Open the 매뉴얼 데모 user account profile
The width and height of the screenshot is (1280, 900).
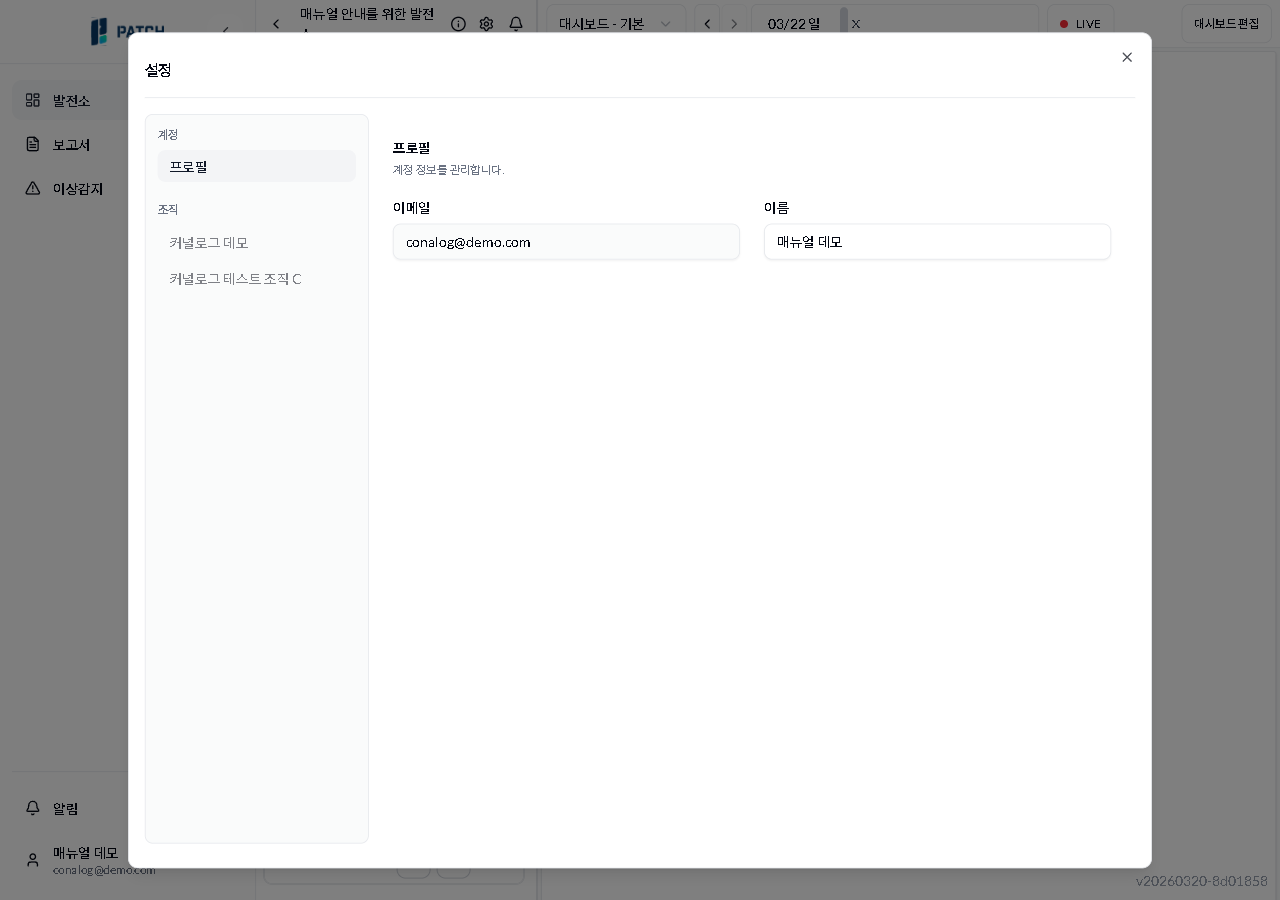(x=86, y=860)
